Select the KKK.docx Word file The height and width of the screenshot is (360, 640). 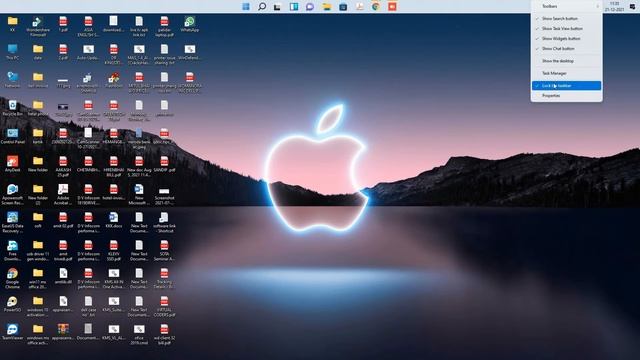pyautogui.click(x=113, y=220)
